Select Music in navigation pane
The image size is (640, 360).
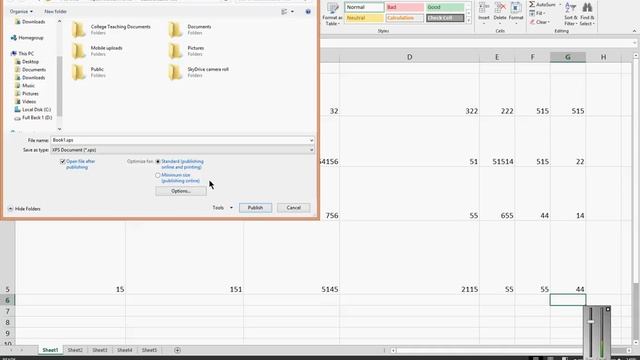click(25, 85)
